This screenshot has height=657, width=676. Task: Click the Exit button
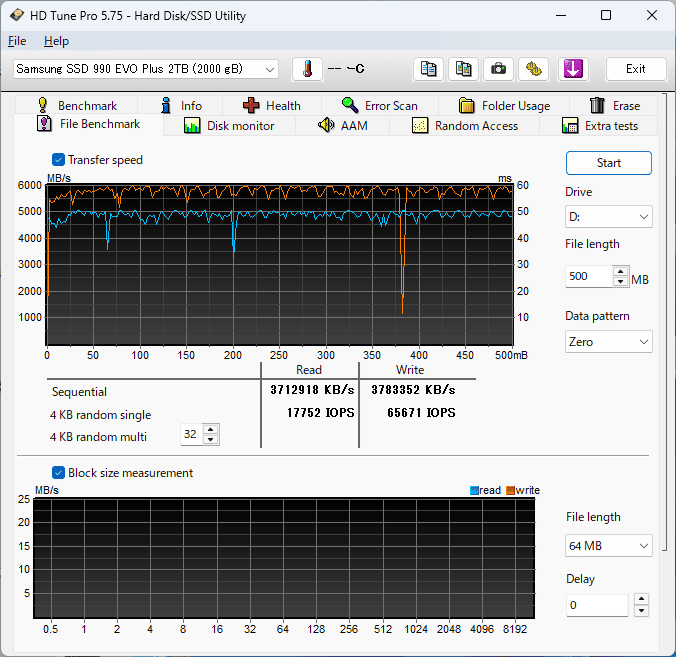tap(635, 69)
